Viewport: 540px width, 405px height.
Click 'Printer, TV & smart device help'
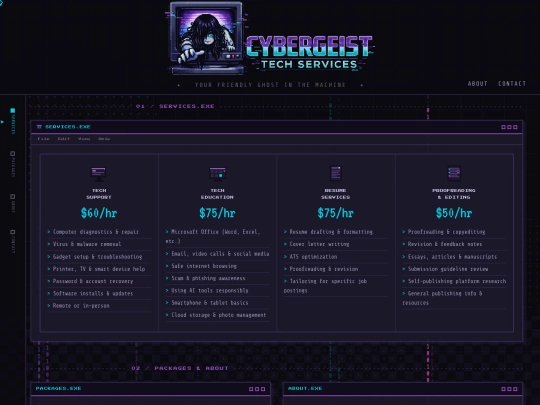[99, 269]
